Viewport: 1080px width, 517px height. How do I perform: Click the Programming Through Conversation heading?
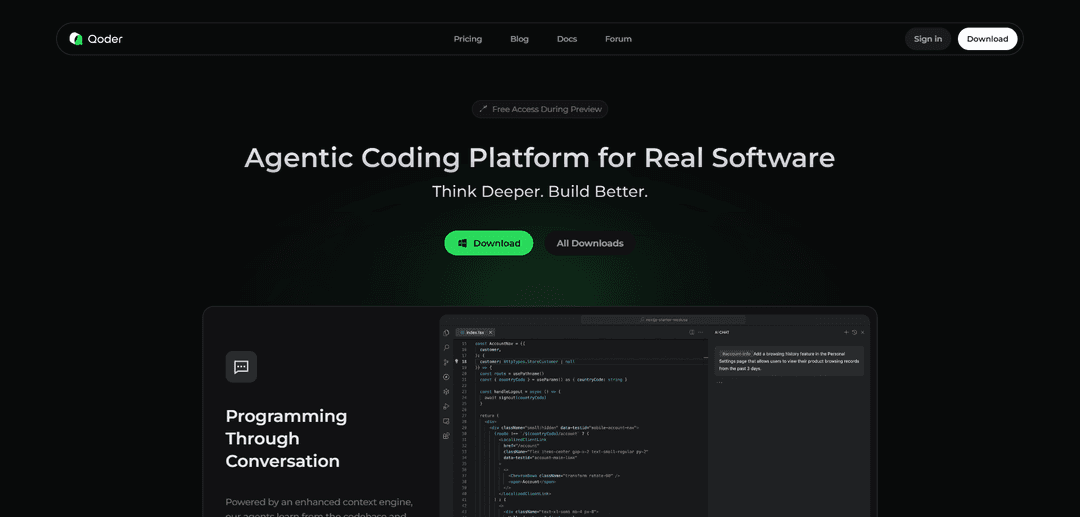click(x=287, y=439)
